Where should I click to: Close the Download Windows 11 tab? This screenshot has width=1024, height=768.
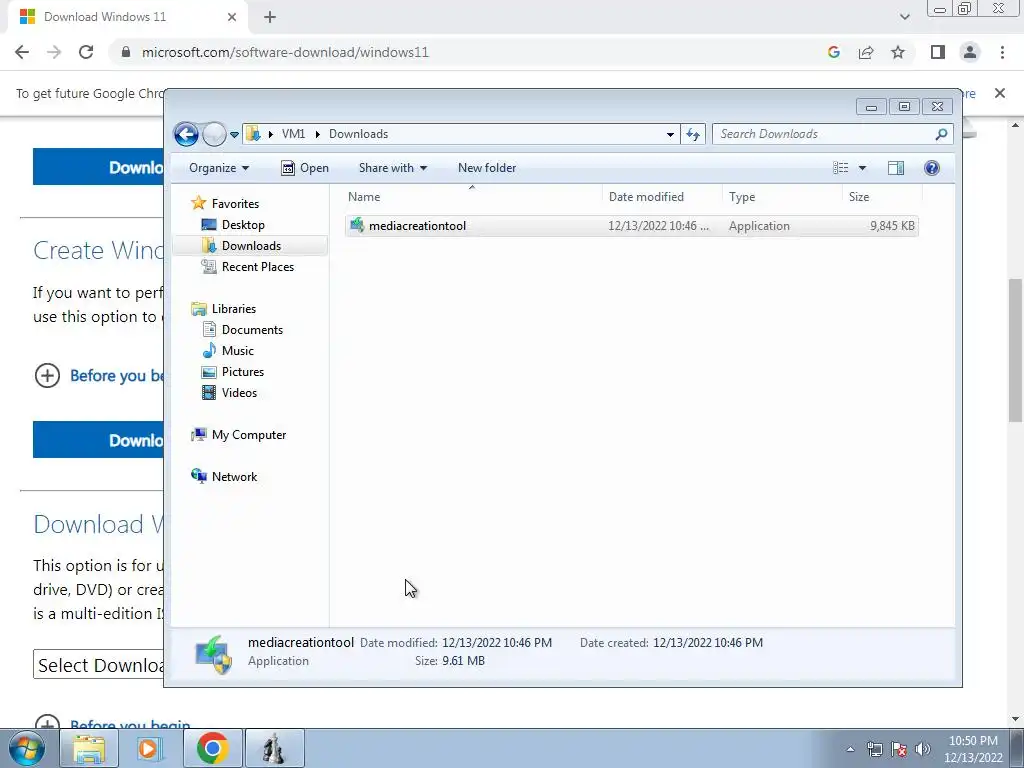coord(232,17)
